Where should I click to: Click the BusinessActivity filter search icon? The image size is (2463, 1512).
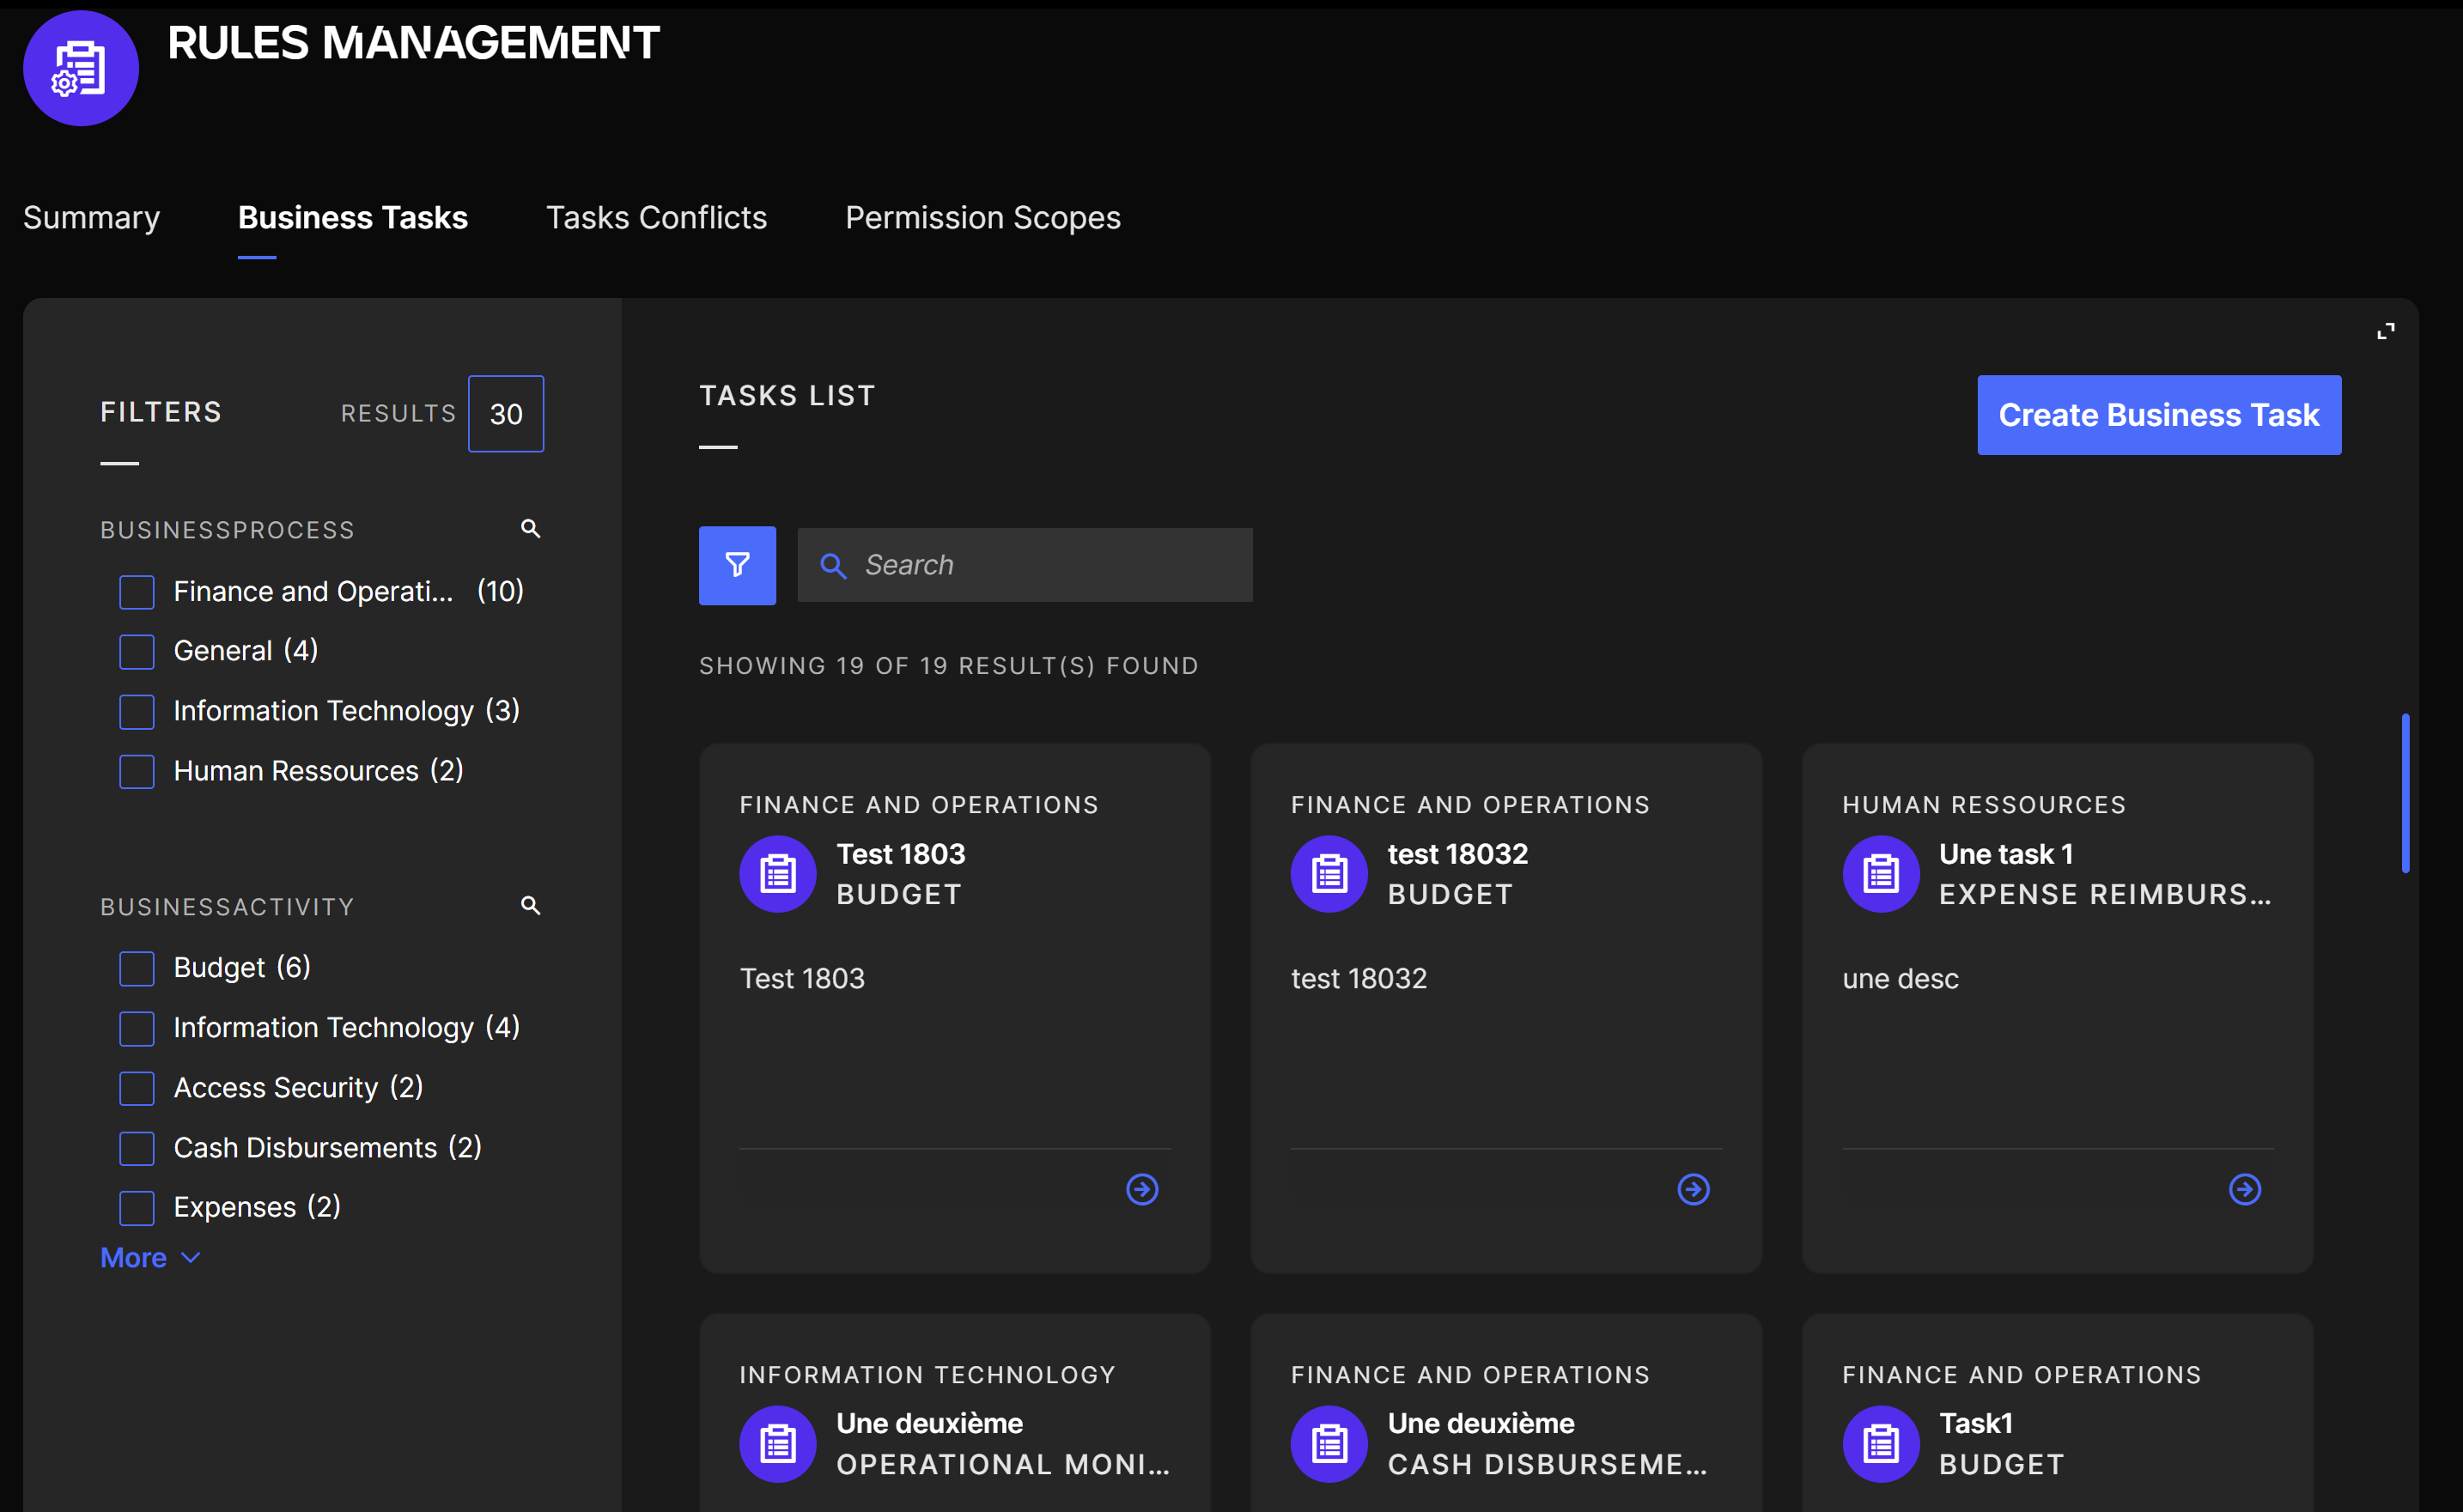(x=530, y=905)
